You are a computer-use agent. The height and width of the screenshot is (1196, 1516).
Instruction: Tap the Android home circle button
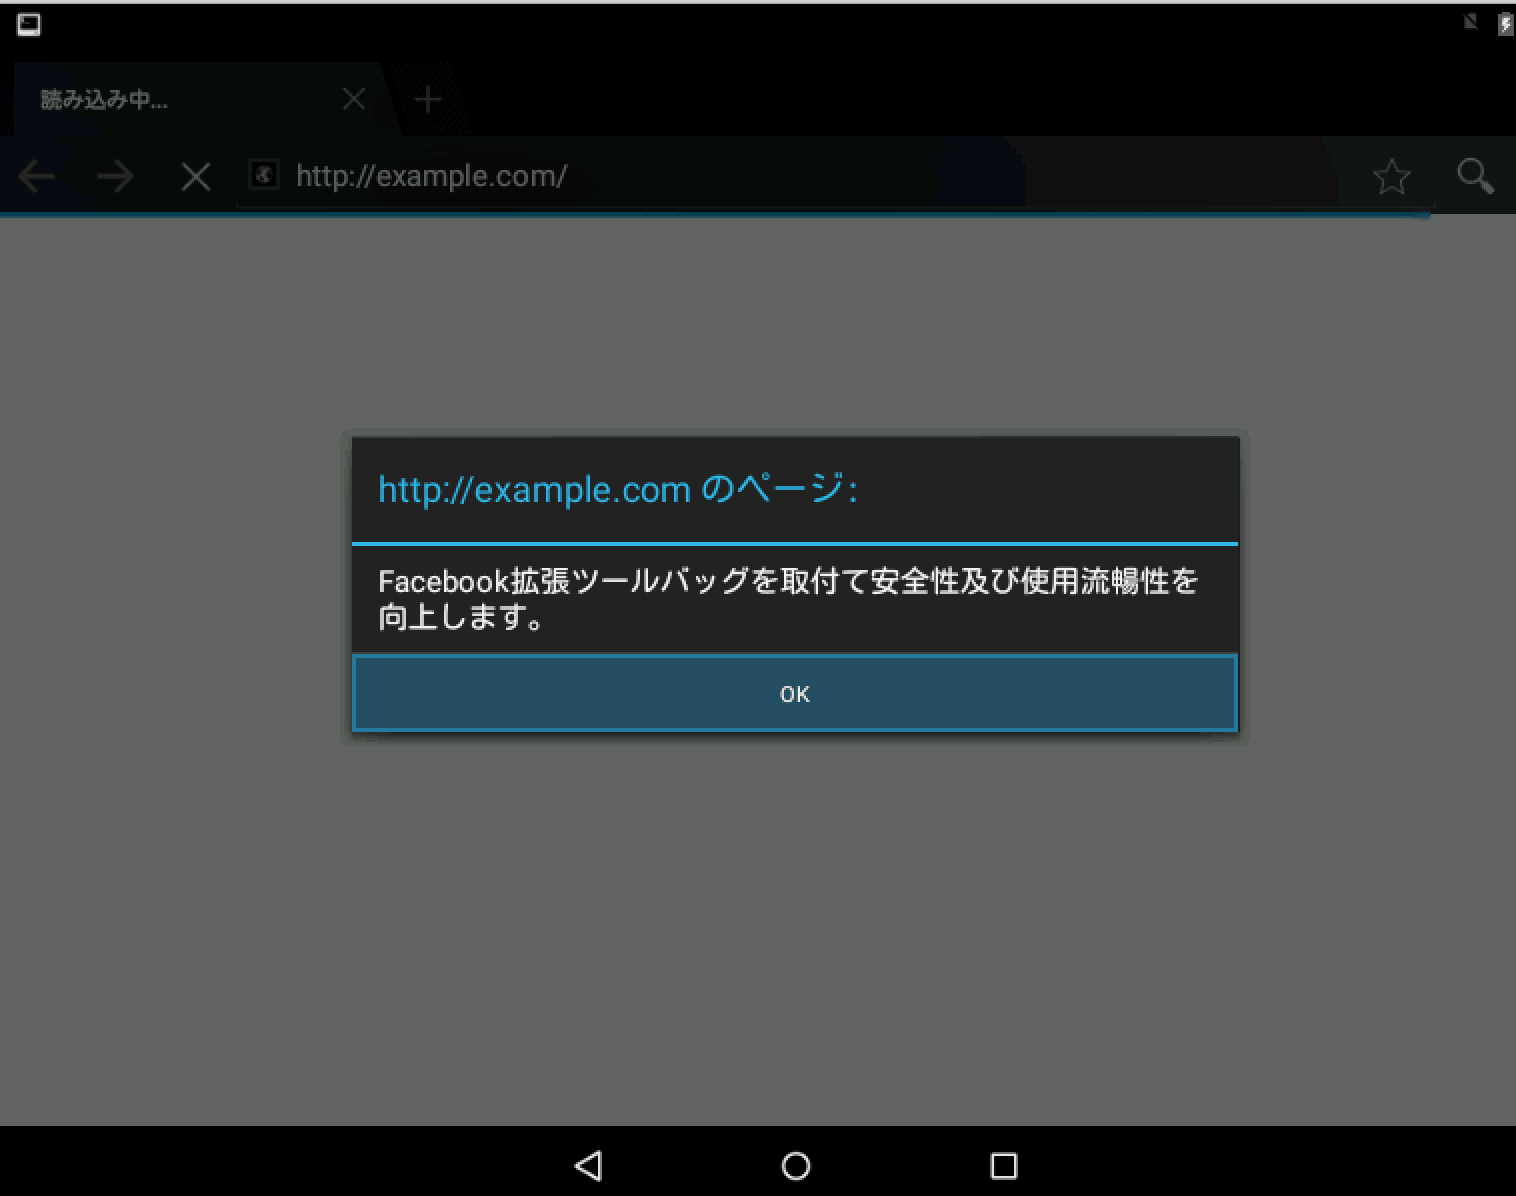pyautogui.click(x=796, y=1165)
